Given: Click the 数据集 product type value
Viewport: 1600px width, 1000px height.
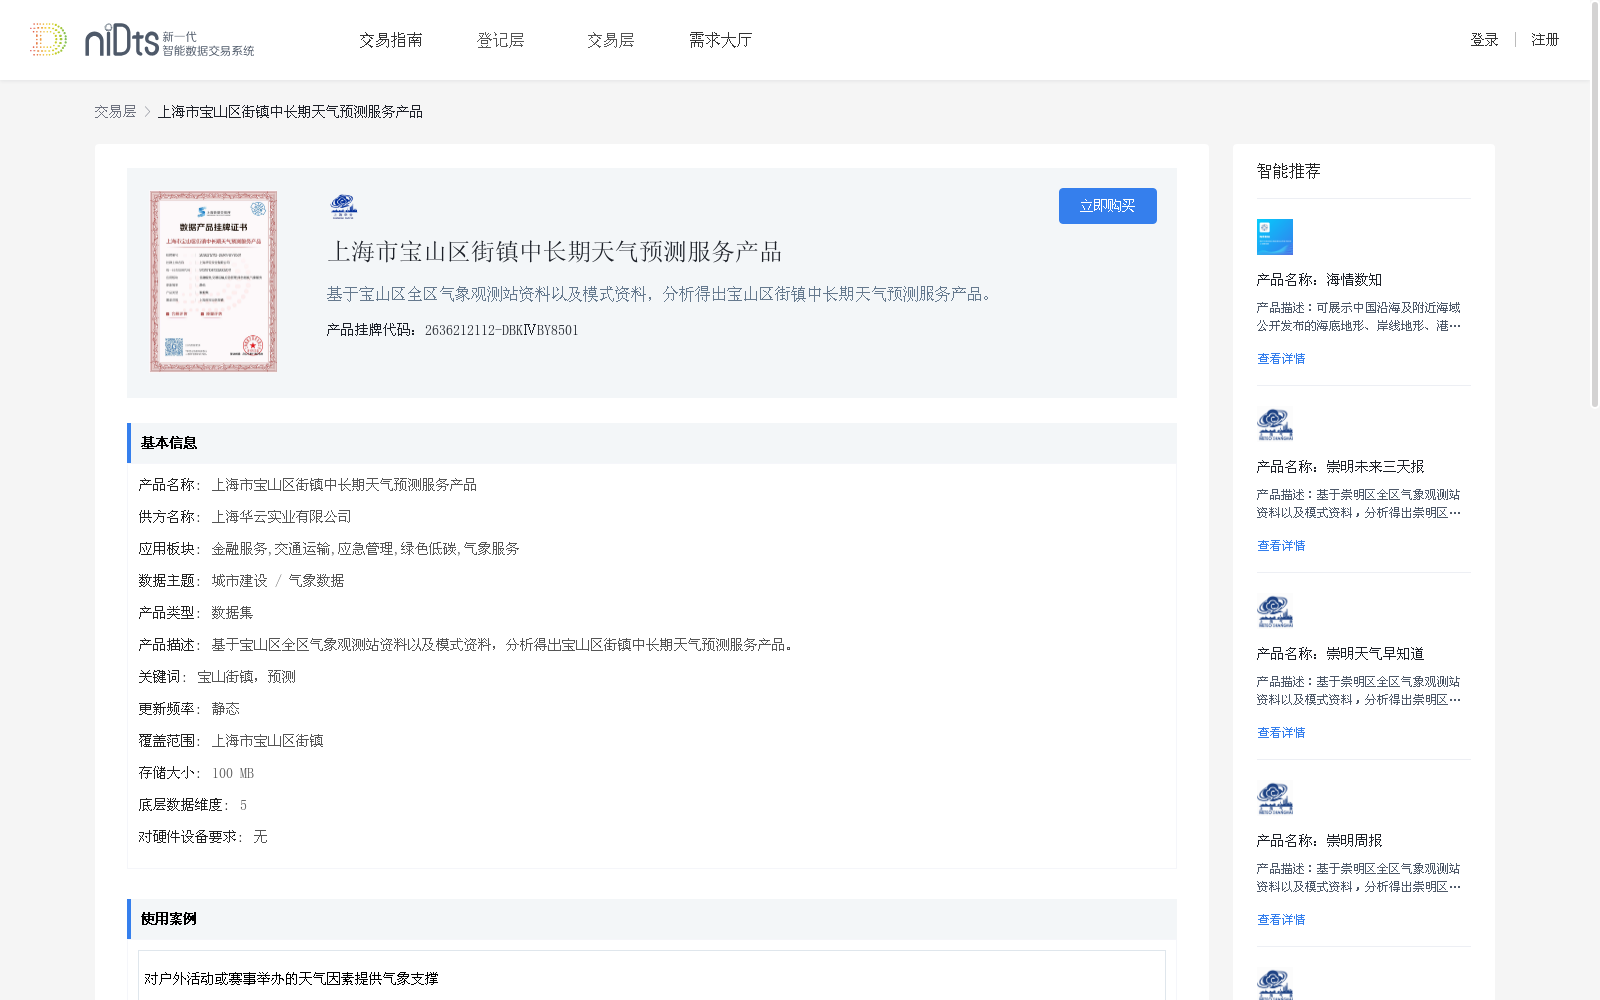Looking at the screenshot, I should pyautogui.click(x=232, y=613).
